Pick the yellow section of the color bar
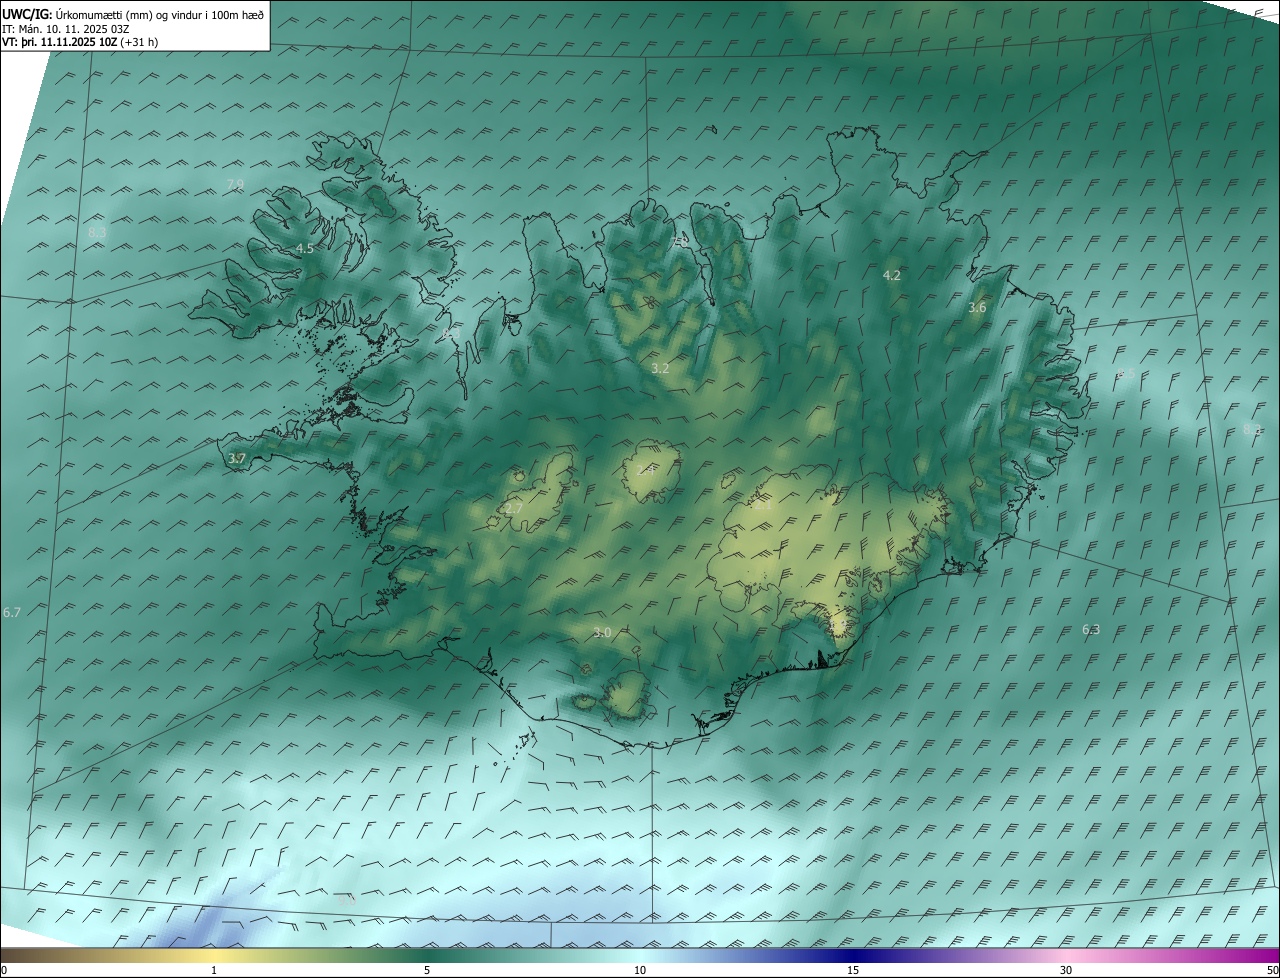 click(x=214, y=955)
